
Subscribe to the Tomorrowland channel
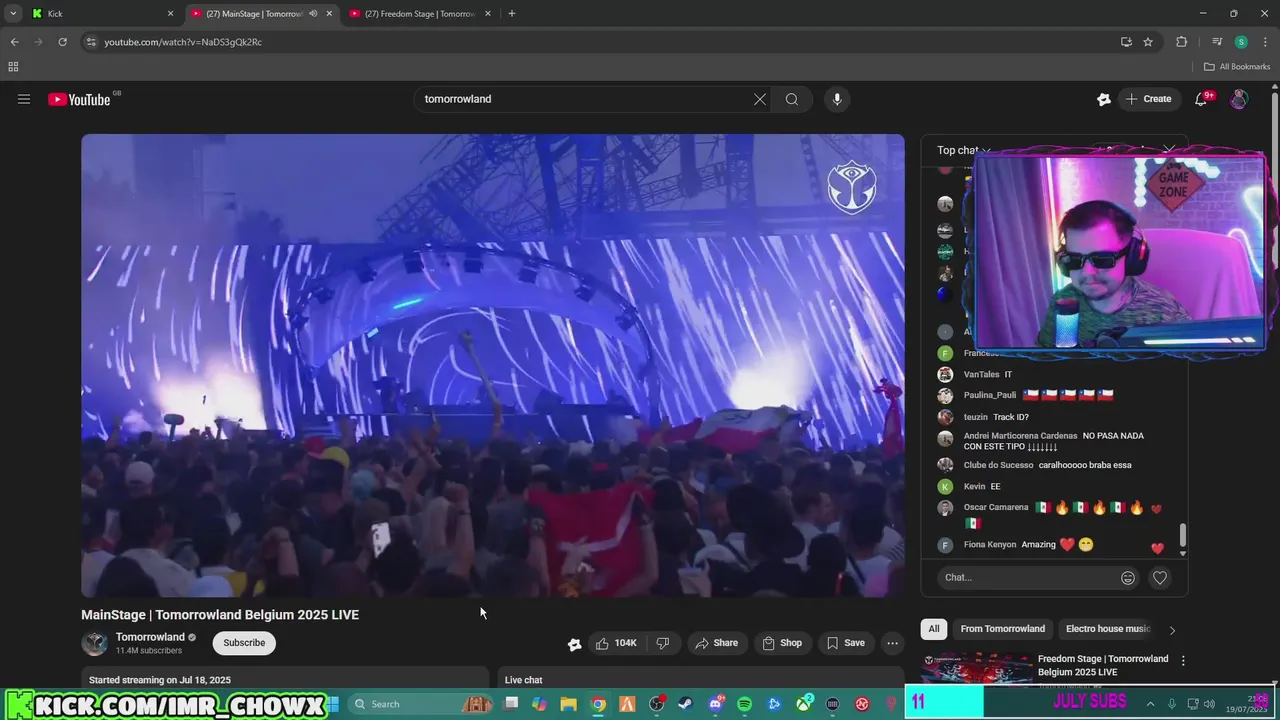[244, 643]
